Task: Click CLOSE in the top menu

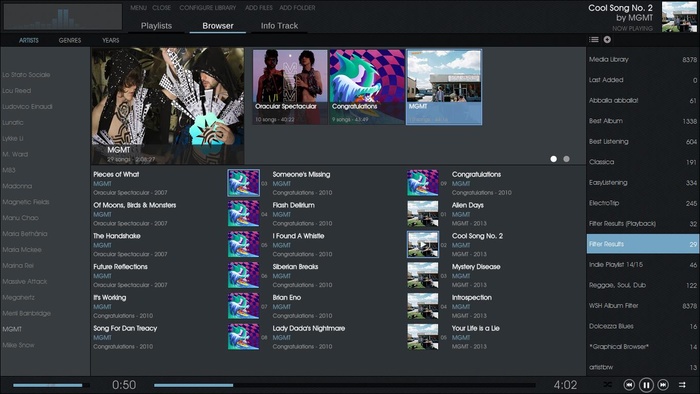Action: pyautogui.click(x=161, y=8)
